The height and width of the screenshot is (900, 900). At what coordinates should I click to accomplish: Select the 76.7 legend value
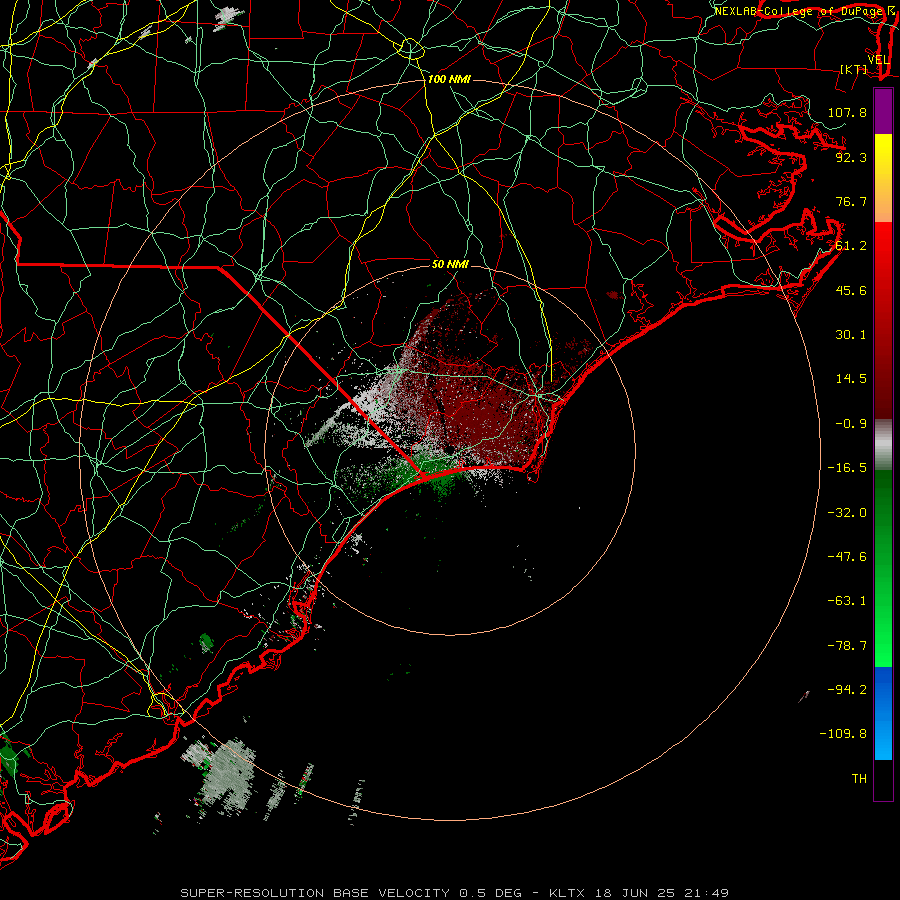click(851, 201)
